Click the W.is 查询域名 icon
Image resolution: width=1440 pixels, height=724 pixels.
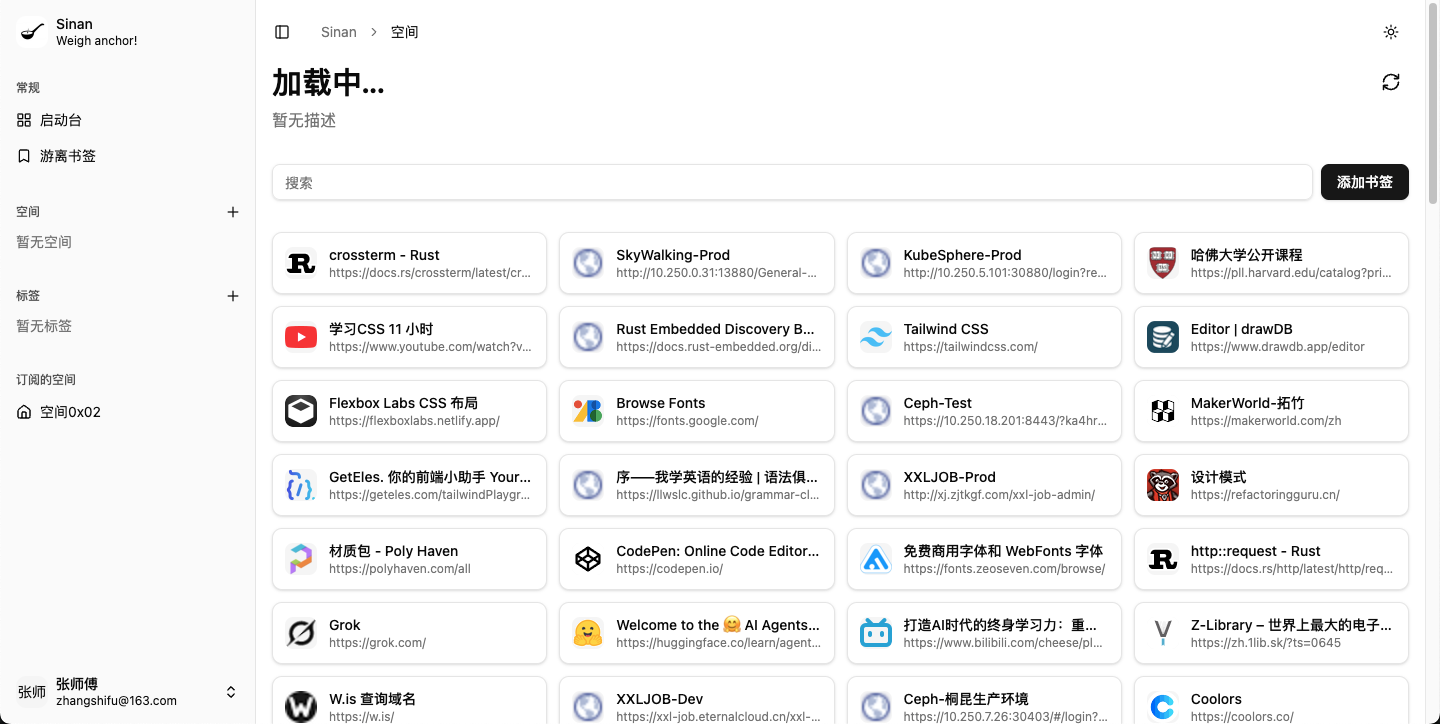301,707
